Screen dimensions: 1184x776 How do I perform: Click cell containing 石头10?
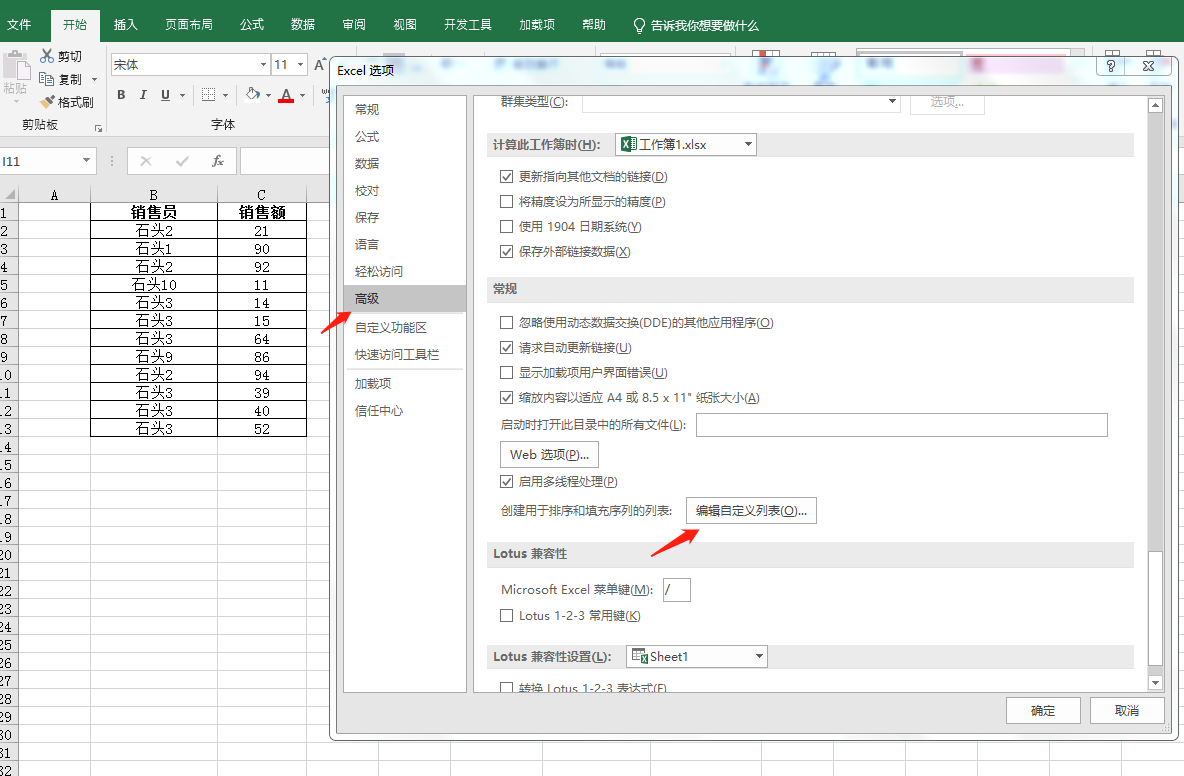(154, 285)
